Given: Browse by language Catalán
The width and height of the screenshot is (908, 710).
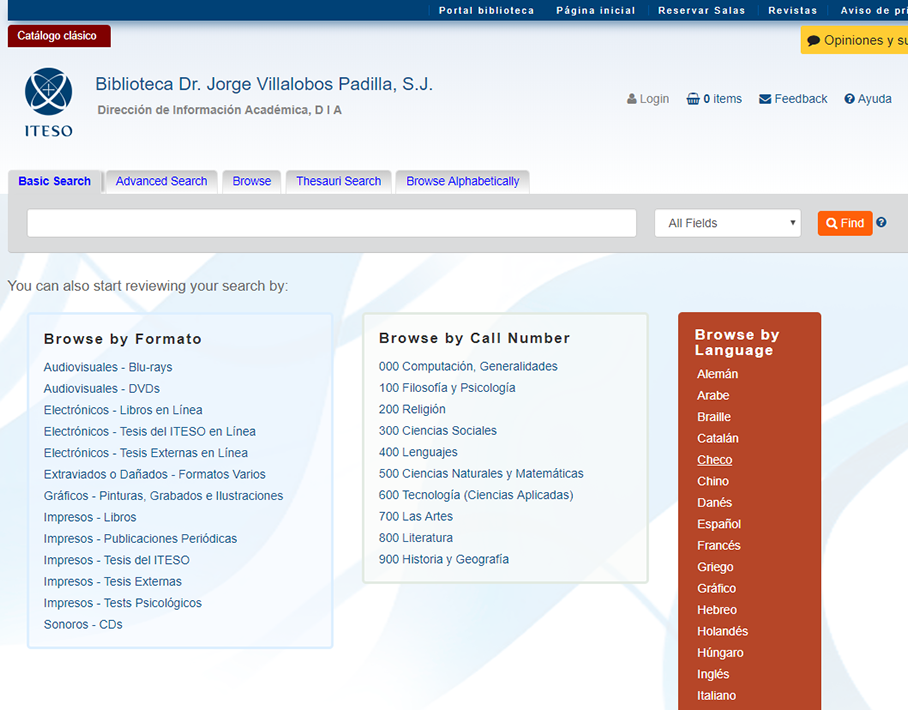Looking at the screenshot, I should tap(717, 438).
